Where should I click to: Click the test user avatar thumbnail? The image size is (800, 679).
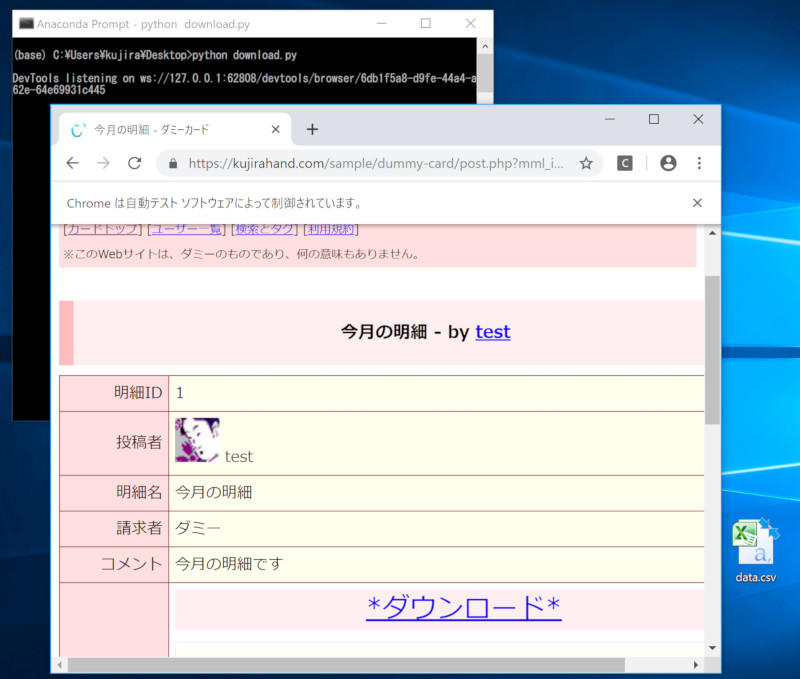click(x=197, y=440)
